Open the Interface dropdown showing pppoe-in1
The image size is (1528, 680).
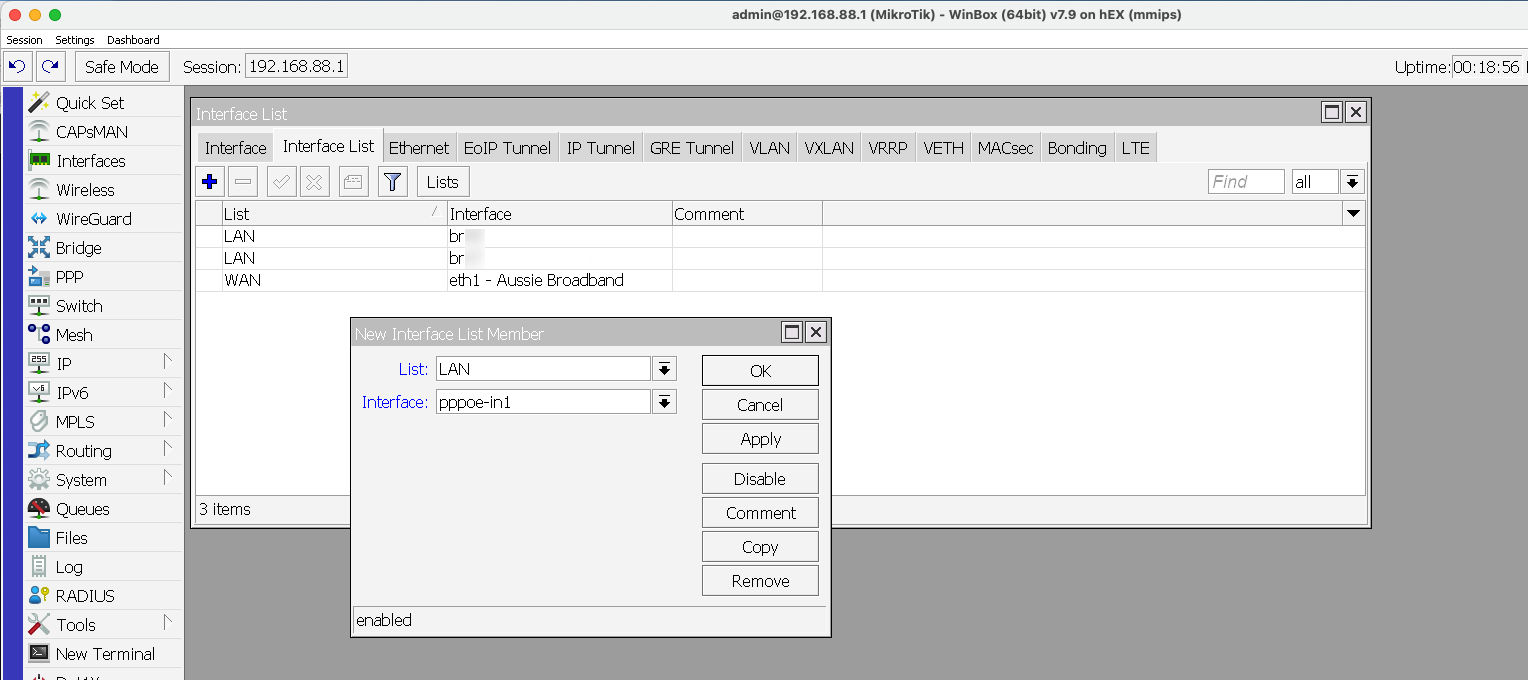click(x=665, y=401)
